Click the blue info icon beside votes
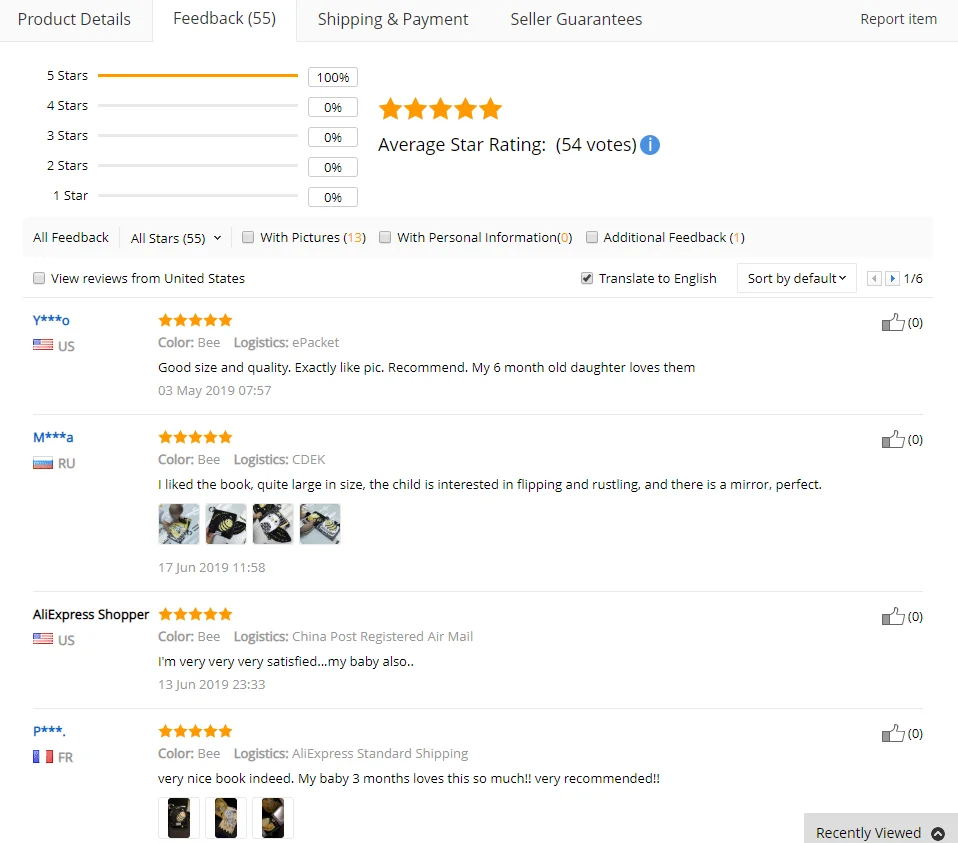The width and height of the screenshot is (958, 843). (x=649, y=145)
